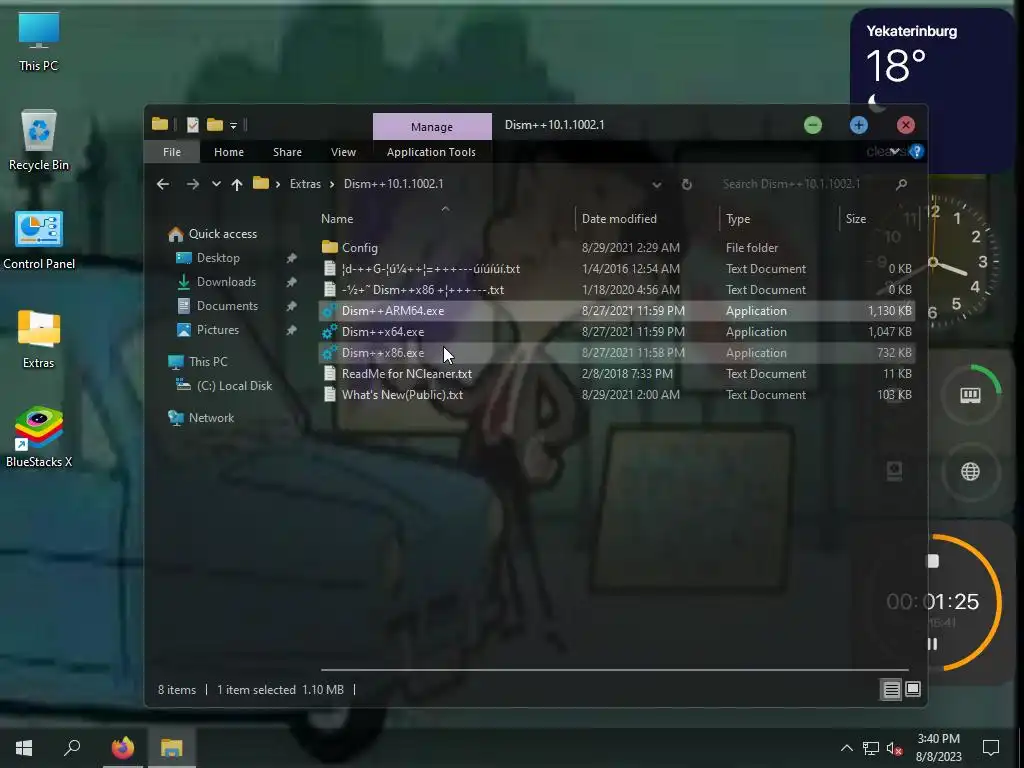This screenshot has width=1024, height=768.
Task: Refresh the current folder view
Action: (x=686, y=184)
